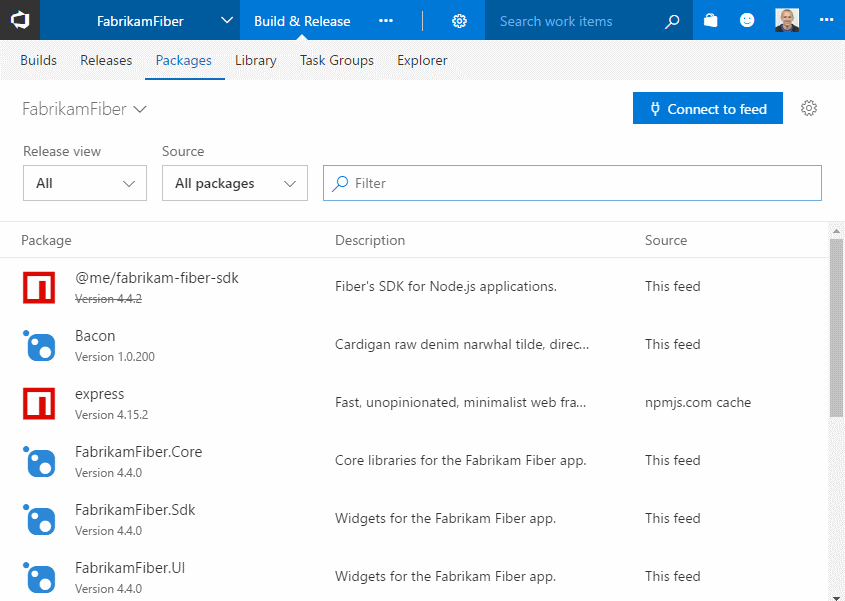Screen dimensions: 845x601
Task: Click in the Filter input field
Action: tap(572, 183)
